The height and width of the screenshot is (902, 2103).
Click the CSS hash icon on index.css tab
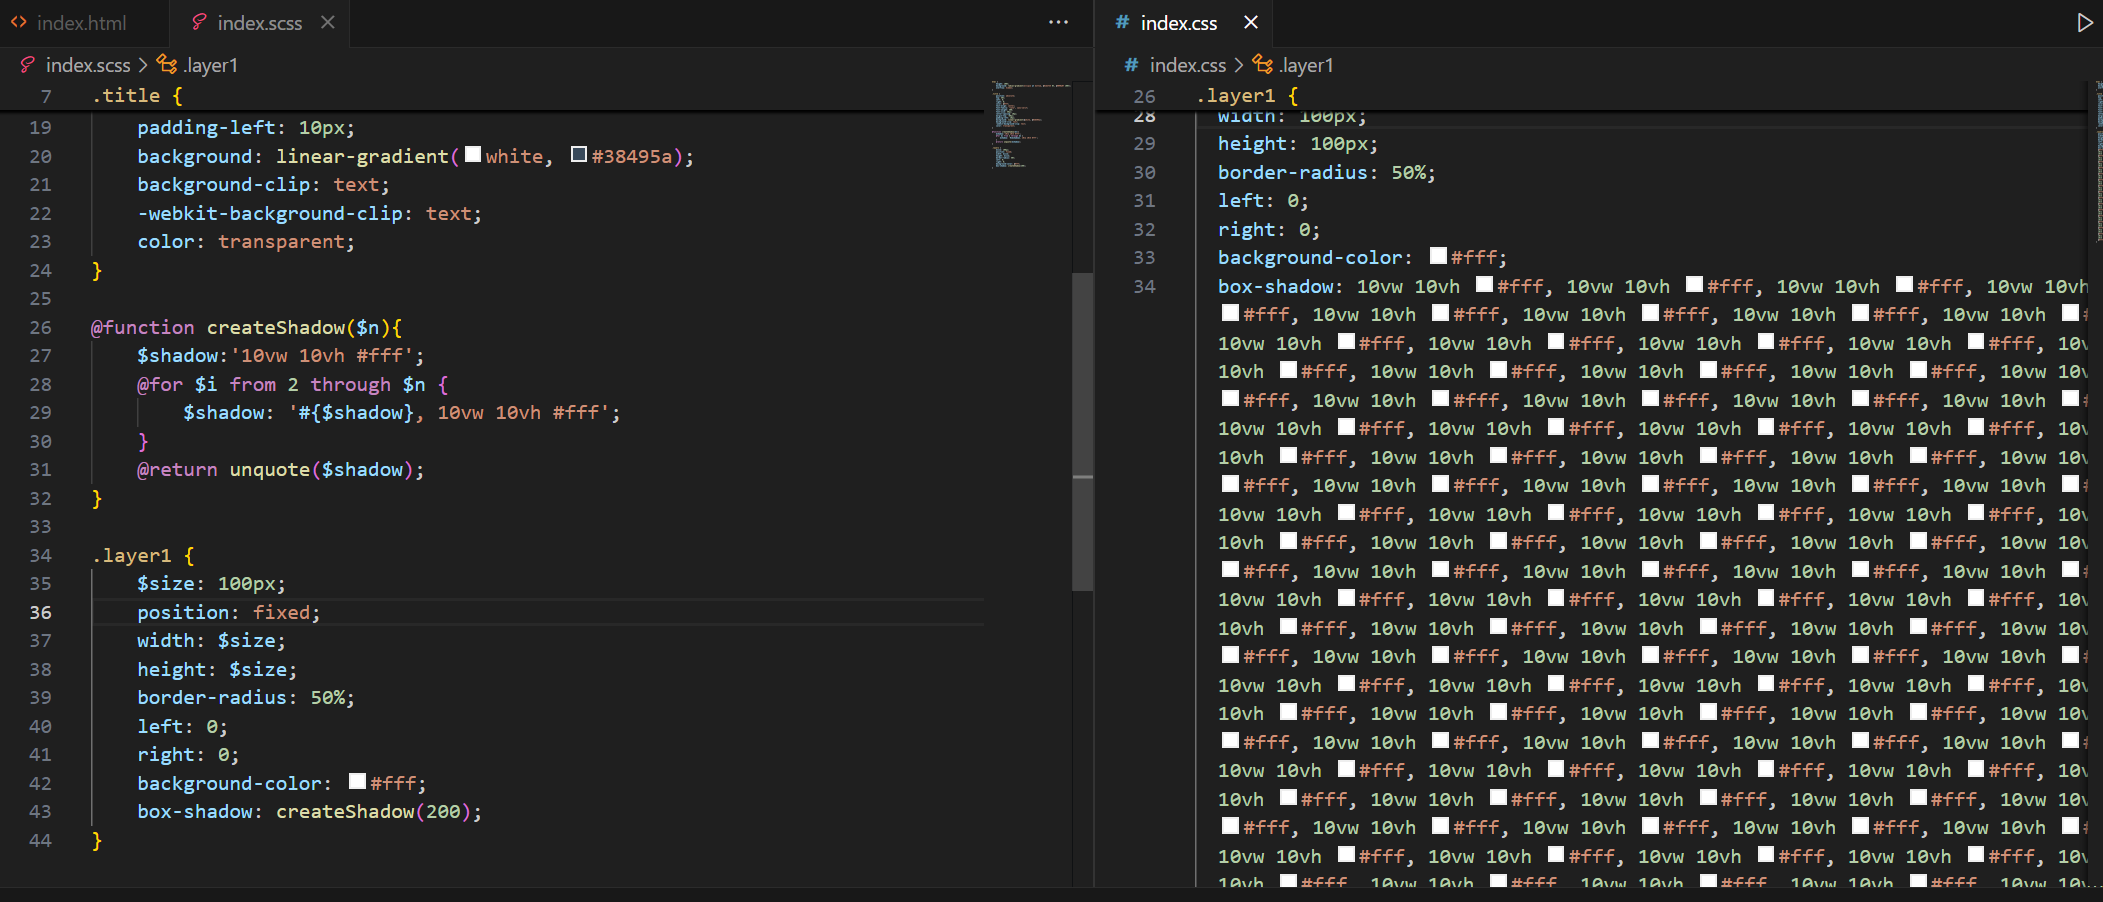point(1122,22)
